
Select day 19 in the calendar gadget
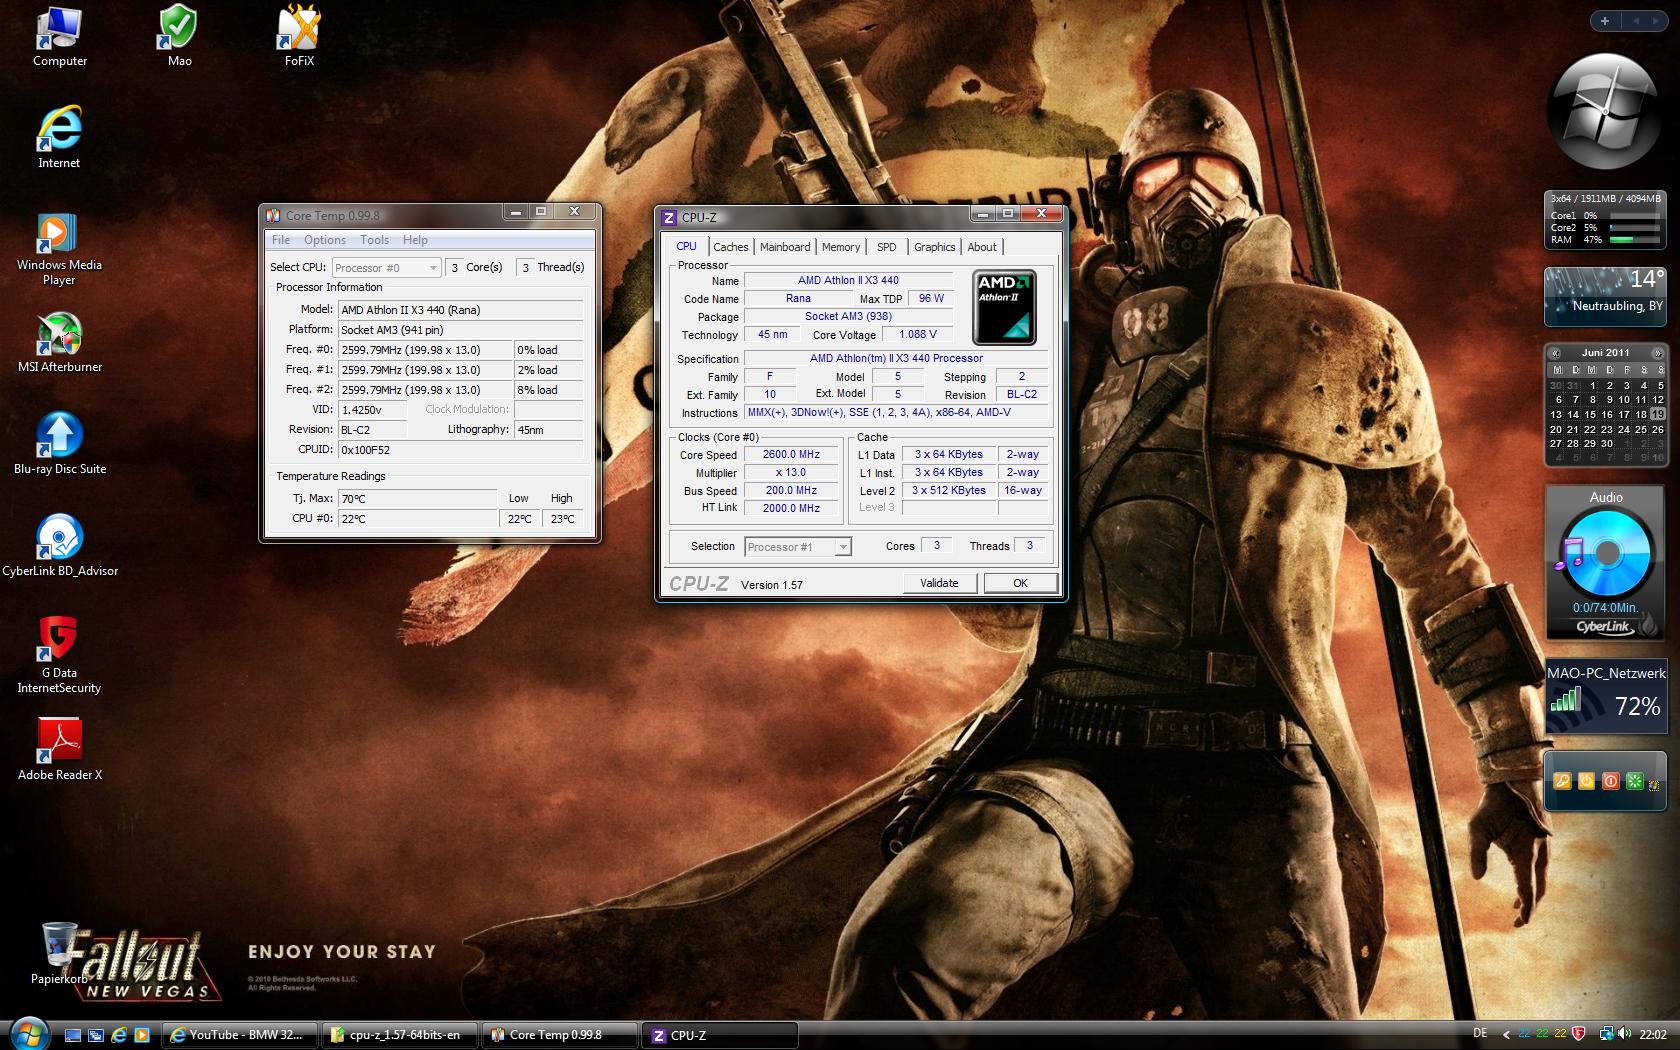tap(1657, 414)
